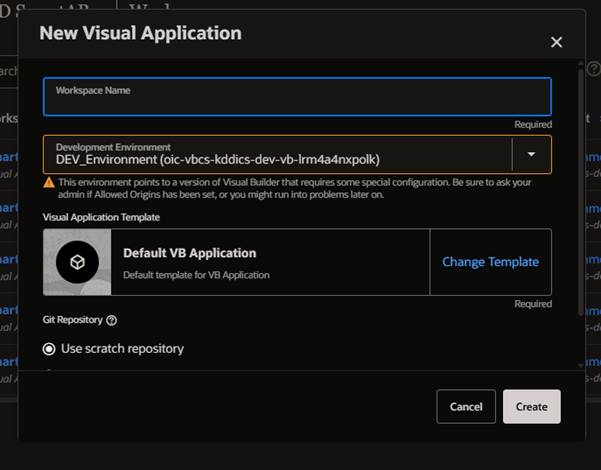Click the Workspace Name input field

(x=296, y=102)
